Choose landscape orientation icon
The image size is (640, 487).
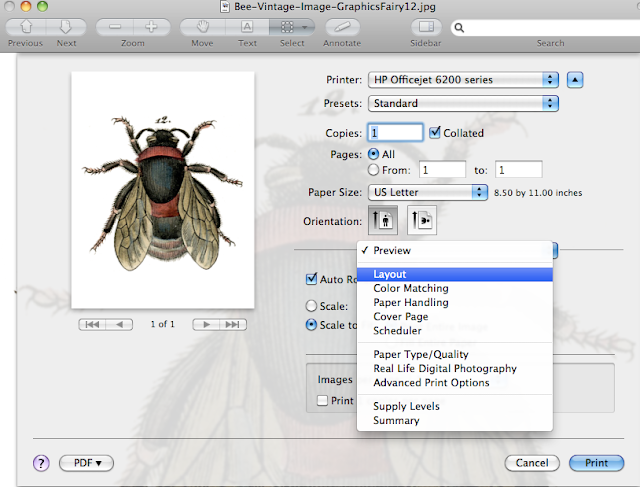point(420,221)
